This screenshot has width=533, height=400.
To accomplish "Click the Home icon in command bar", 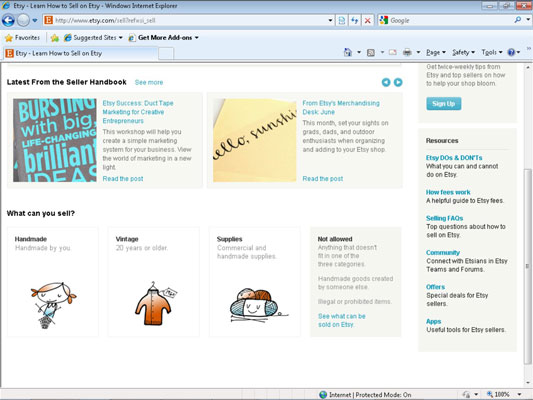I will [348, 52].
